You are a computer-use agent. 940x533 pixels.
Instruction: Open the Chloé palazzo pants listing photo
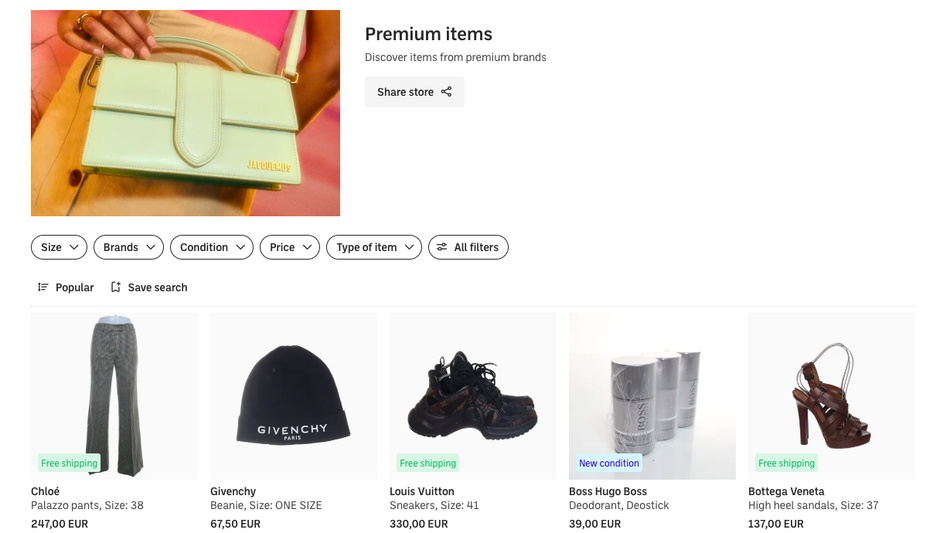click(114, 396)
